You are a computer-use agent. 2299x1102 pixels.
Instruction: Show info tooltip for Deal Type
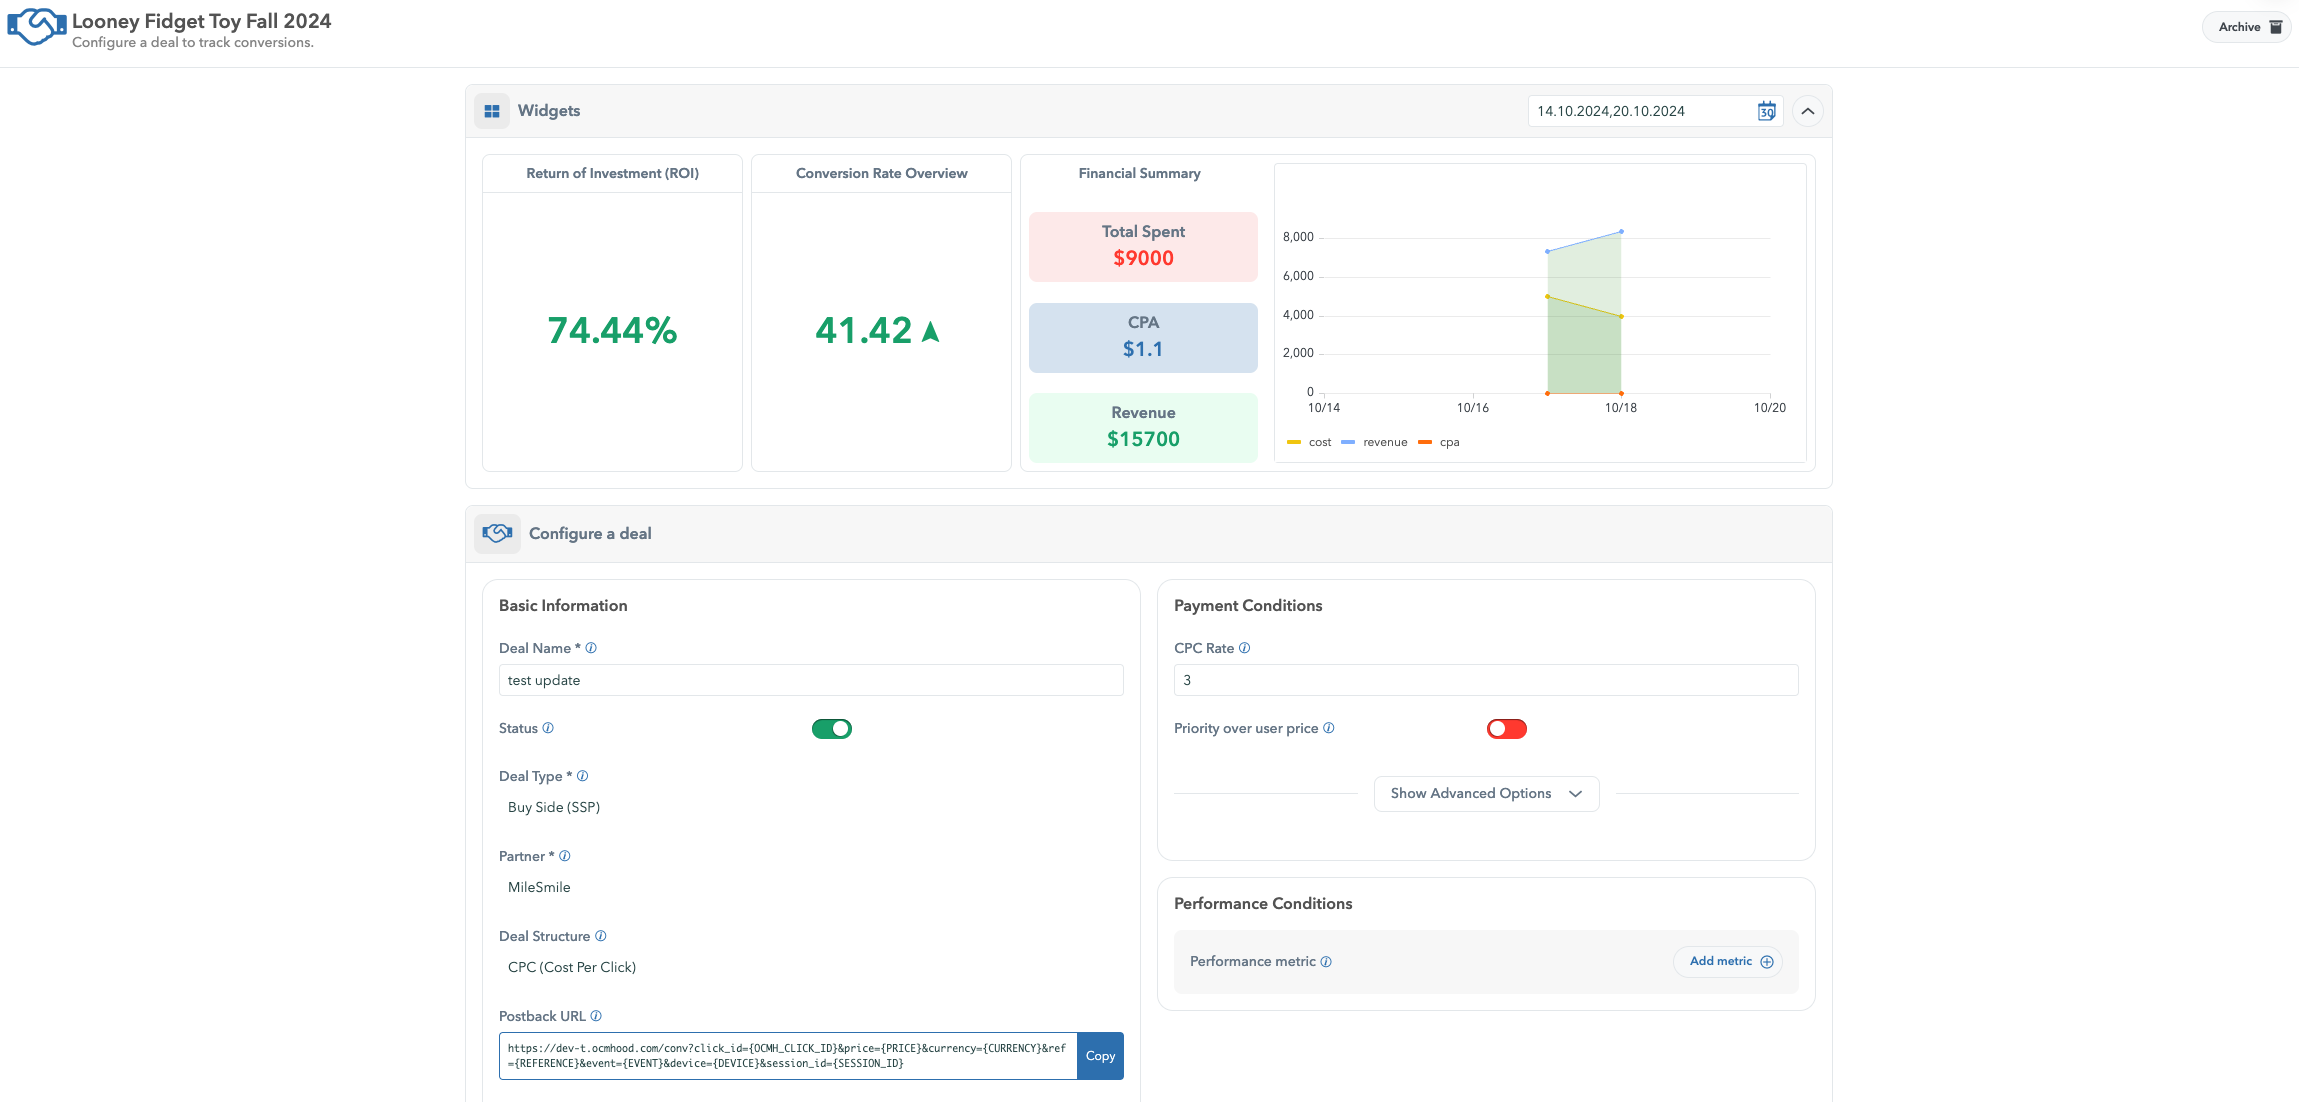pyautogui.click(x=583, y=776)
